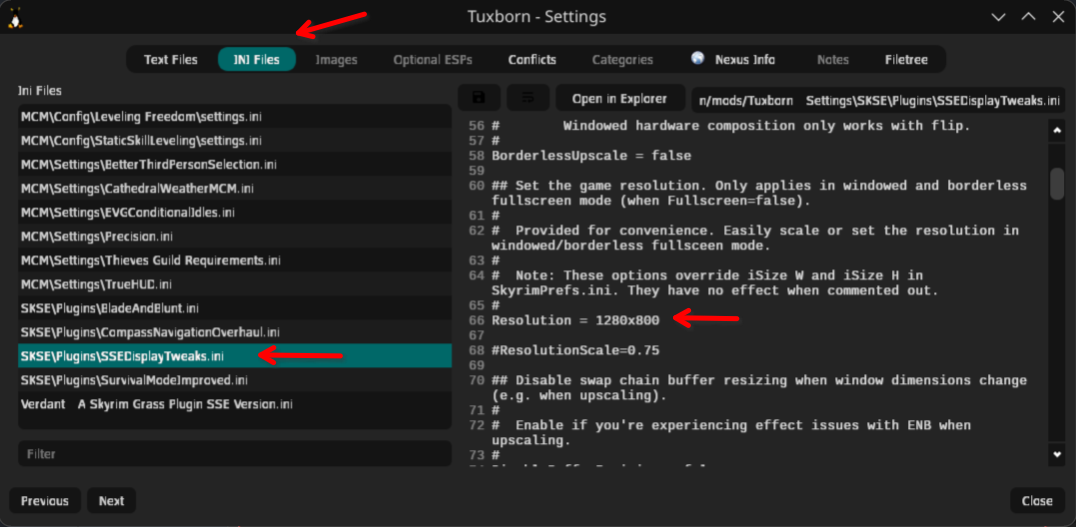Click the editor scroll up arrow

1057,130
